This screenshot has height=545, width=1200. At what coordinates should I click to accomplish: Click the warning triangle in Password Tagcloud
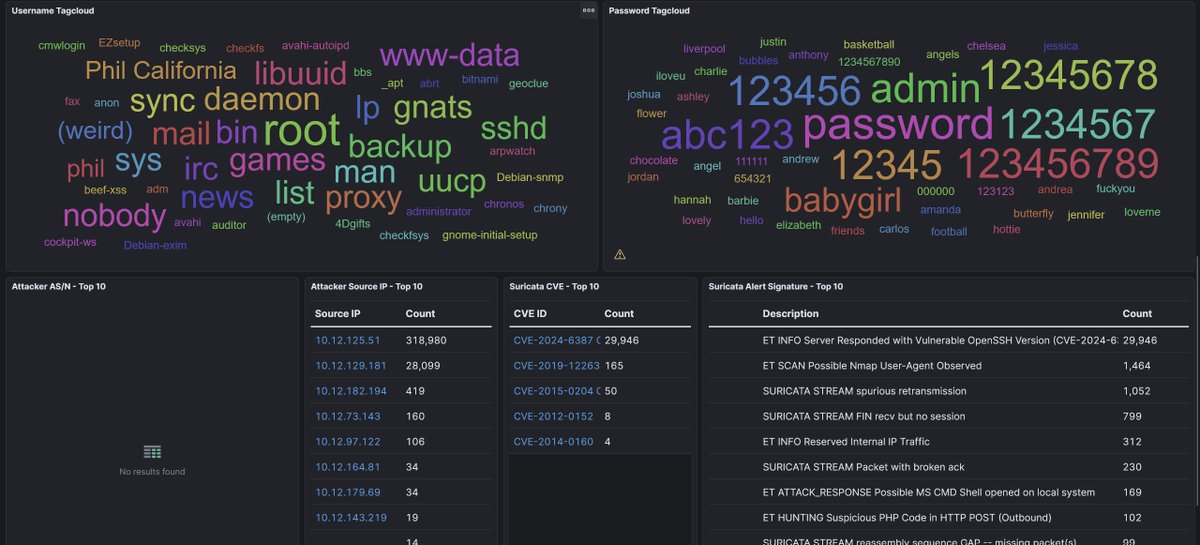[x=620, y=255]
